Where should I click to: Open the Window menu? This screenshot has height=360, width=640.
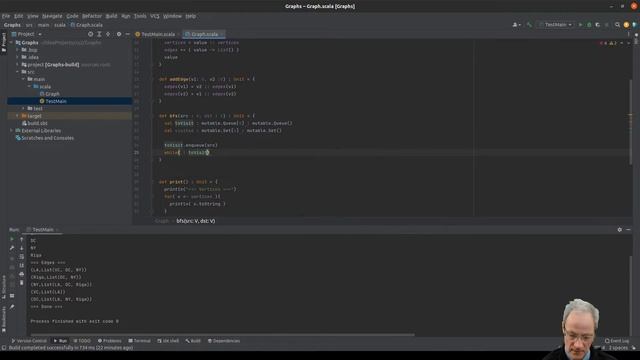click(172, 16)
